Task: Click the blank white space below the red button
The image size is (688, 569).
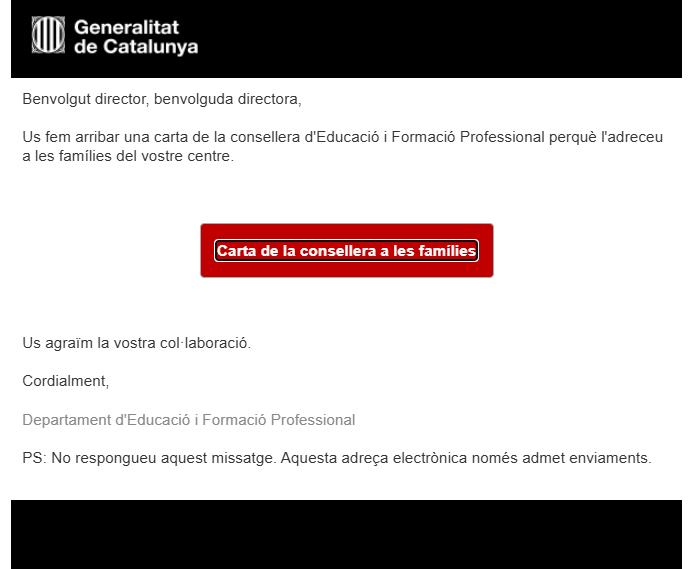Action: pyautogui.click(x=346, y=305)
